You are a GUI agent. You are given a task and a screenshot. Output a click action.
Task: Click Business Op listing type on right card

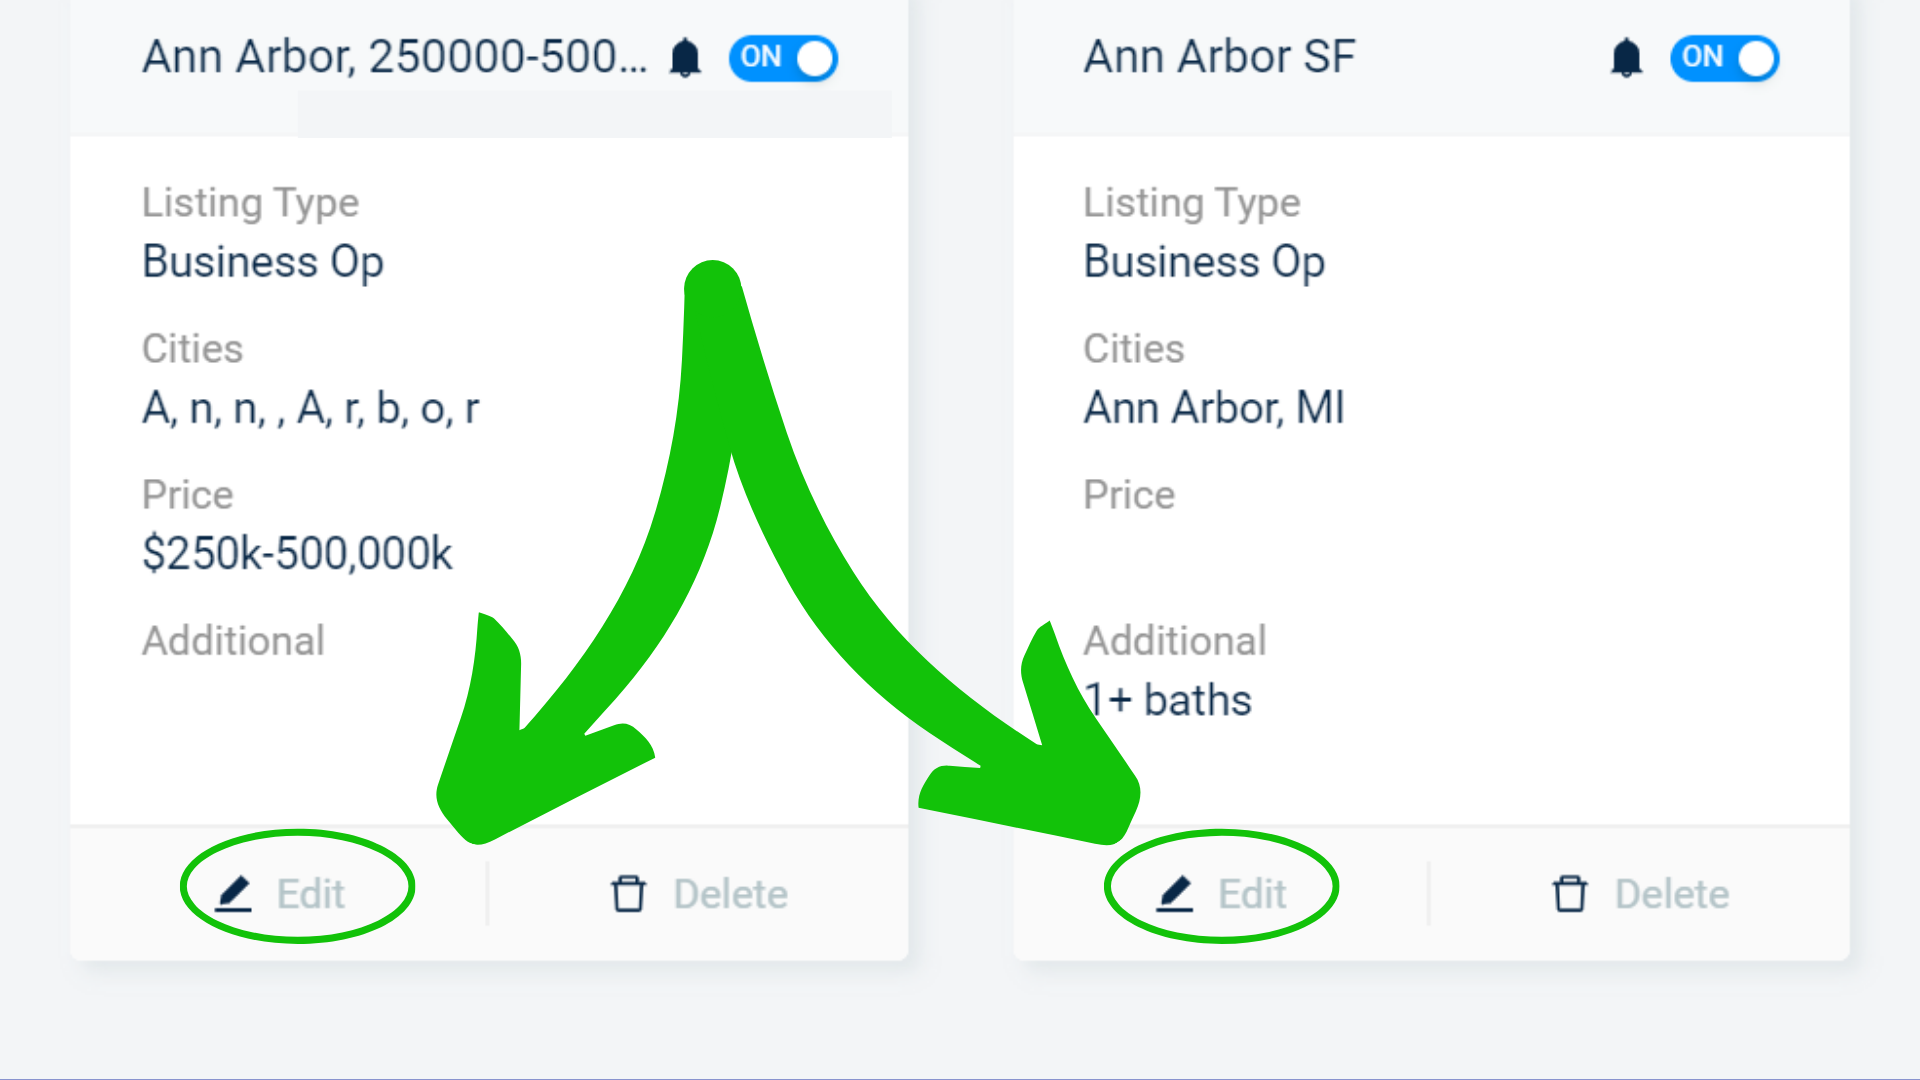(1204, 262)
